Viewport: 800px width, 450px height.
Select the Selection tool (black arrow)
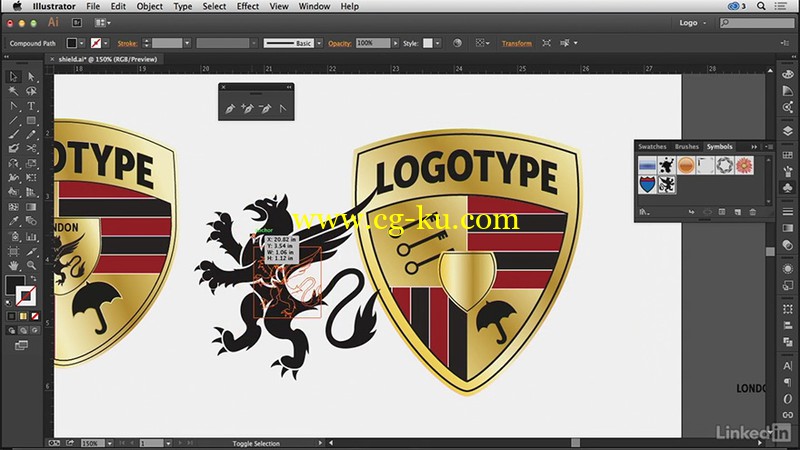13,77
